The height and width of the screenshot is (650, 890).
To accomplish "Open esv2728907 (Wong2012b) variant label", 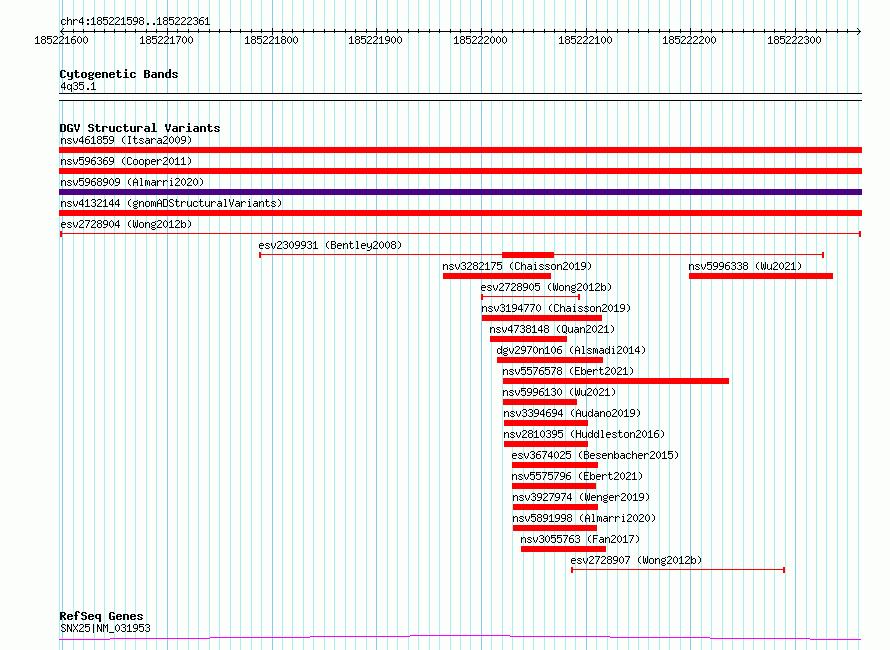I will click(x=636, y=560).
